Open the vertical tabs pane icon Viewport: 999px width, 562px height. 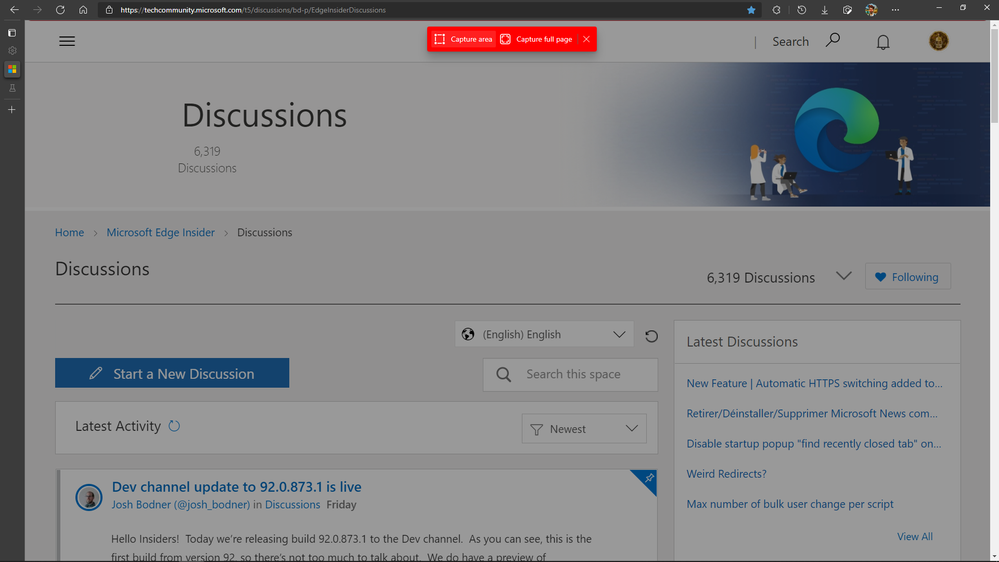coord(11,32)
